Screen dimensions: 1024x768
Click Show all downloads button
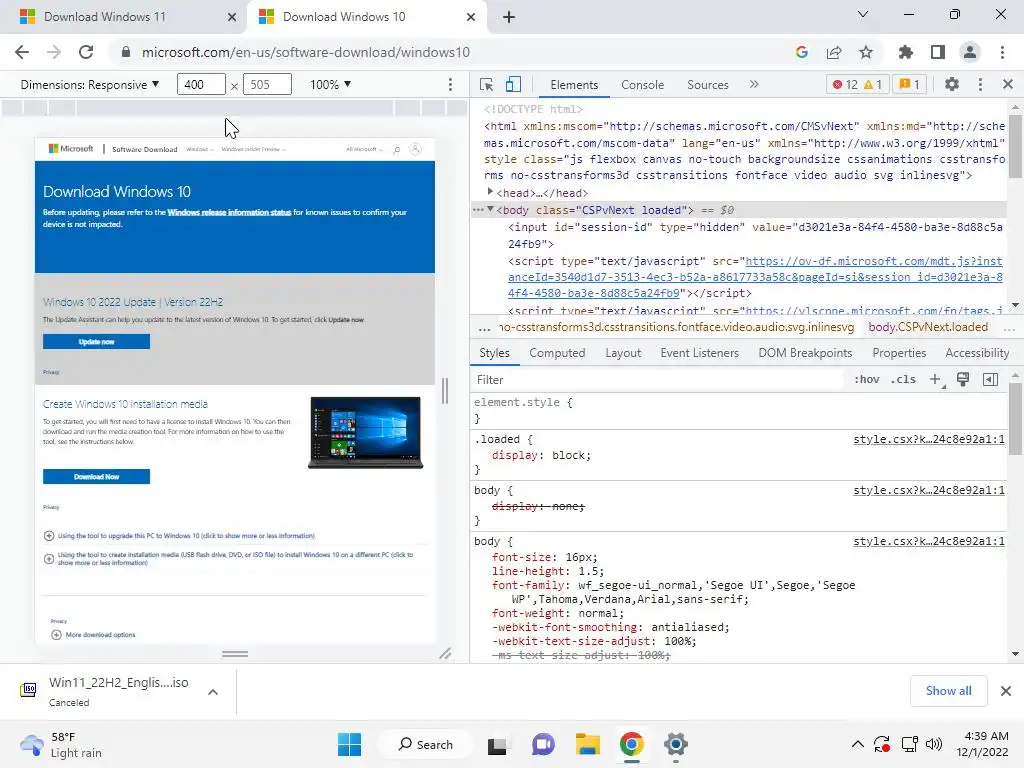click(x=949, y=691)
